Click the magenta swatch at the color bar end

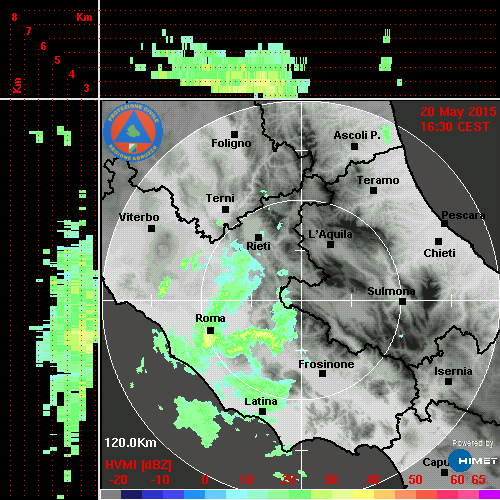click(x=489, y=494)
